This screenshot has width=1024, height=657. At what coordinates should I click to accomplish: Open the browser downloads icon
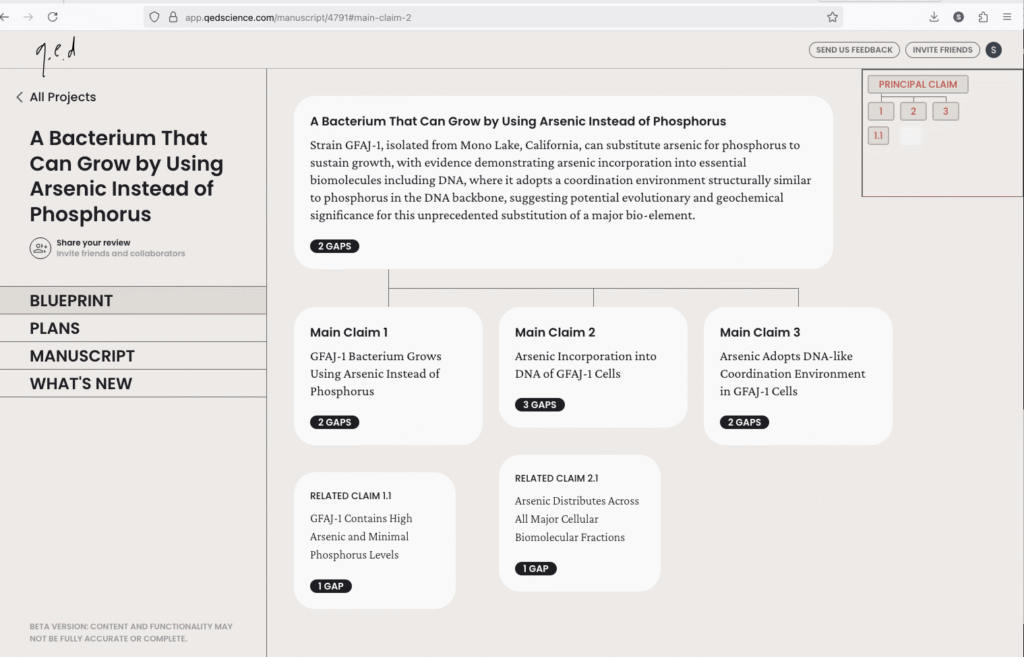934,16
